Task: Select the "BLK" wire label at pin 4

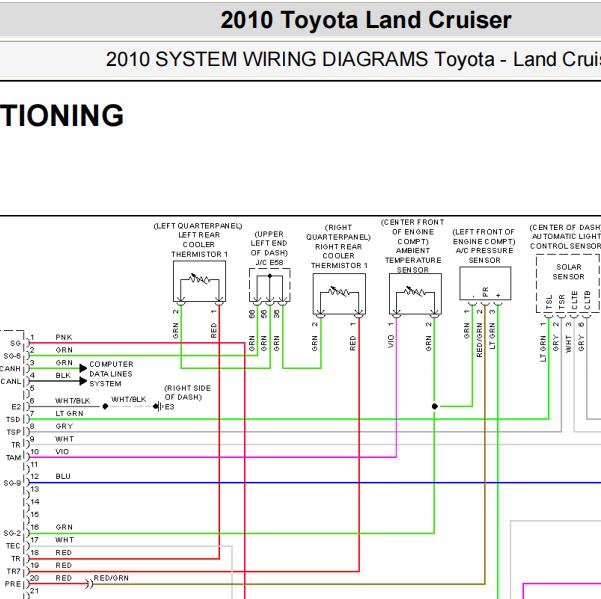Action: pos(63,375)
